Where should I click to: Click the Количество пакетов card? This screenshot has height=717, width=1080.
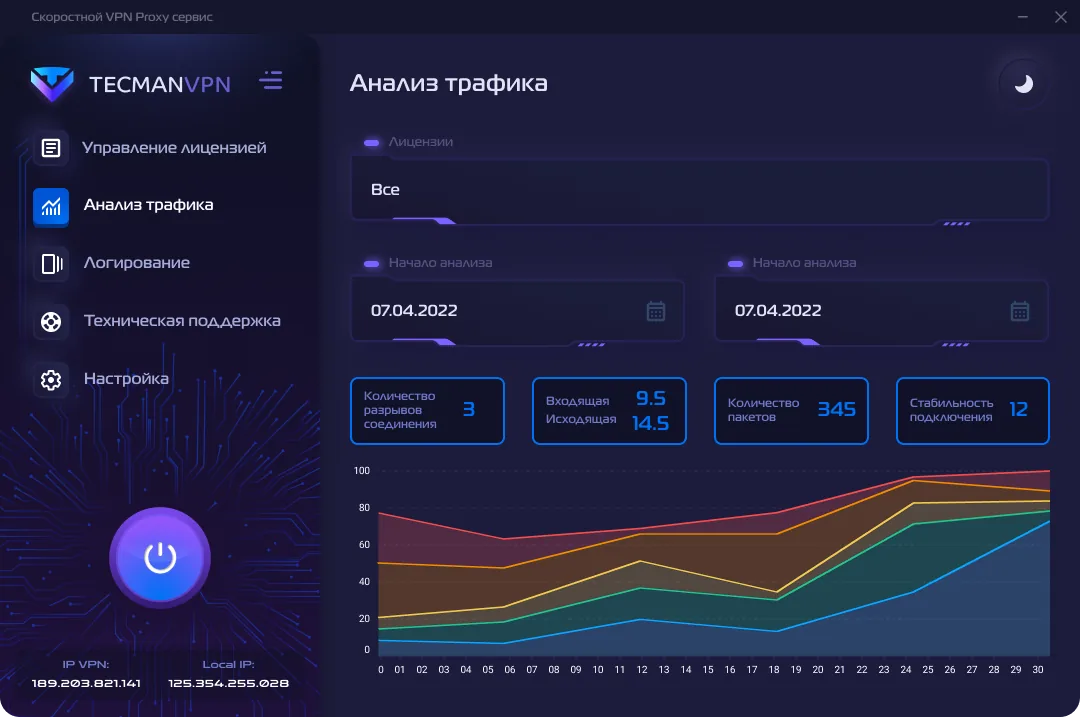click(x=791, y=411)
